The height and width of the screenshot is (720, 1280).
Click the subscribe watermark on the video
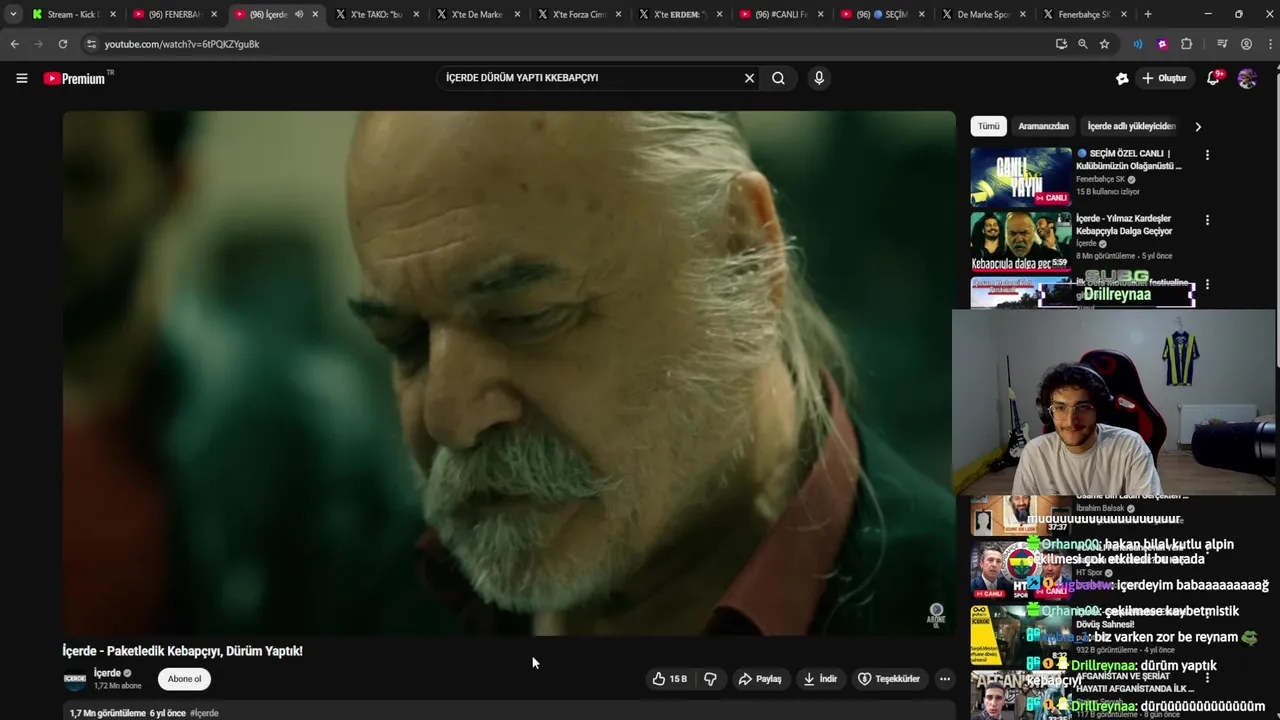click(936, 614)
